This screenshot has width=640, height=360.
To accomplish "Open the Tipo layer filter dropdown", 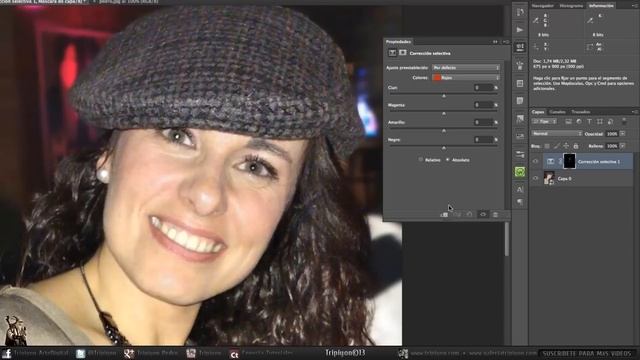I will 544,122.
